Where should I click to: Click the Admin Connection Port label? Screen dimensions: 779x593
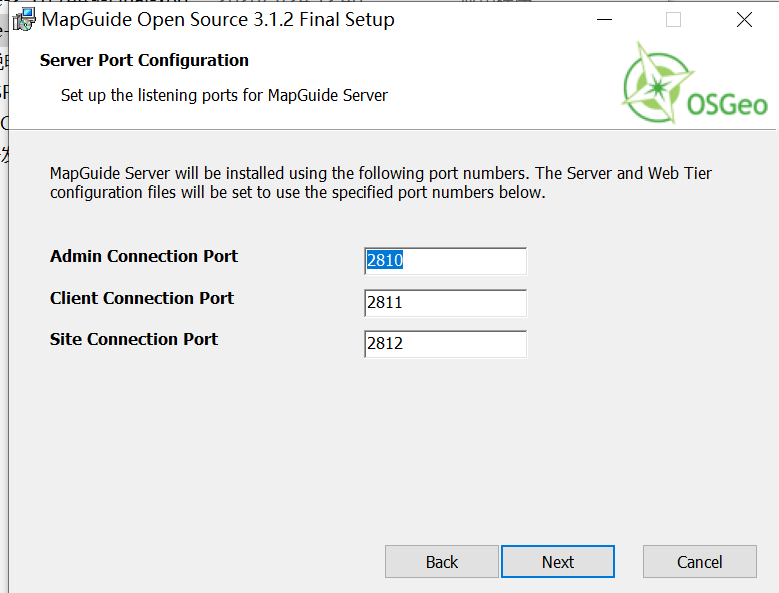pos(144,256)
